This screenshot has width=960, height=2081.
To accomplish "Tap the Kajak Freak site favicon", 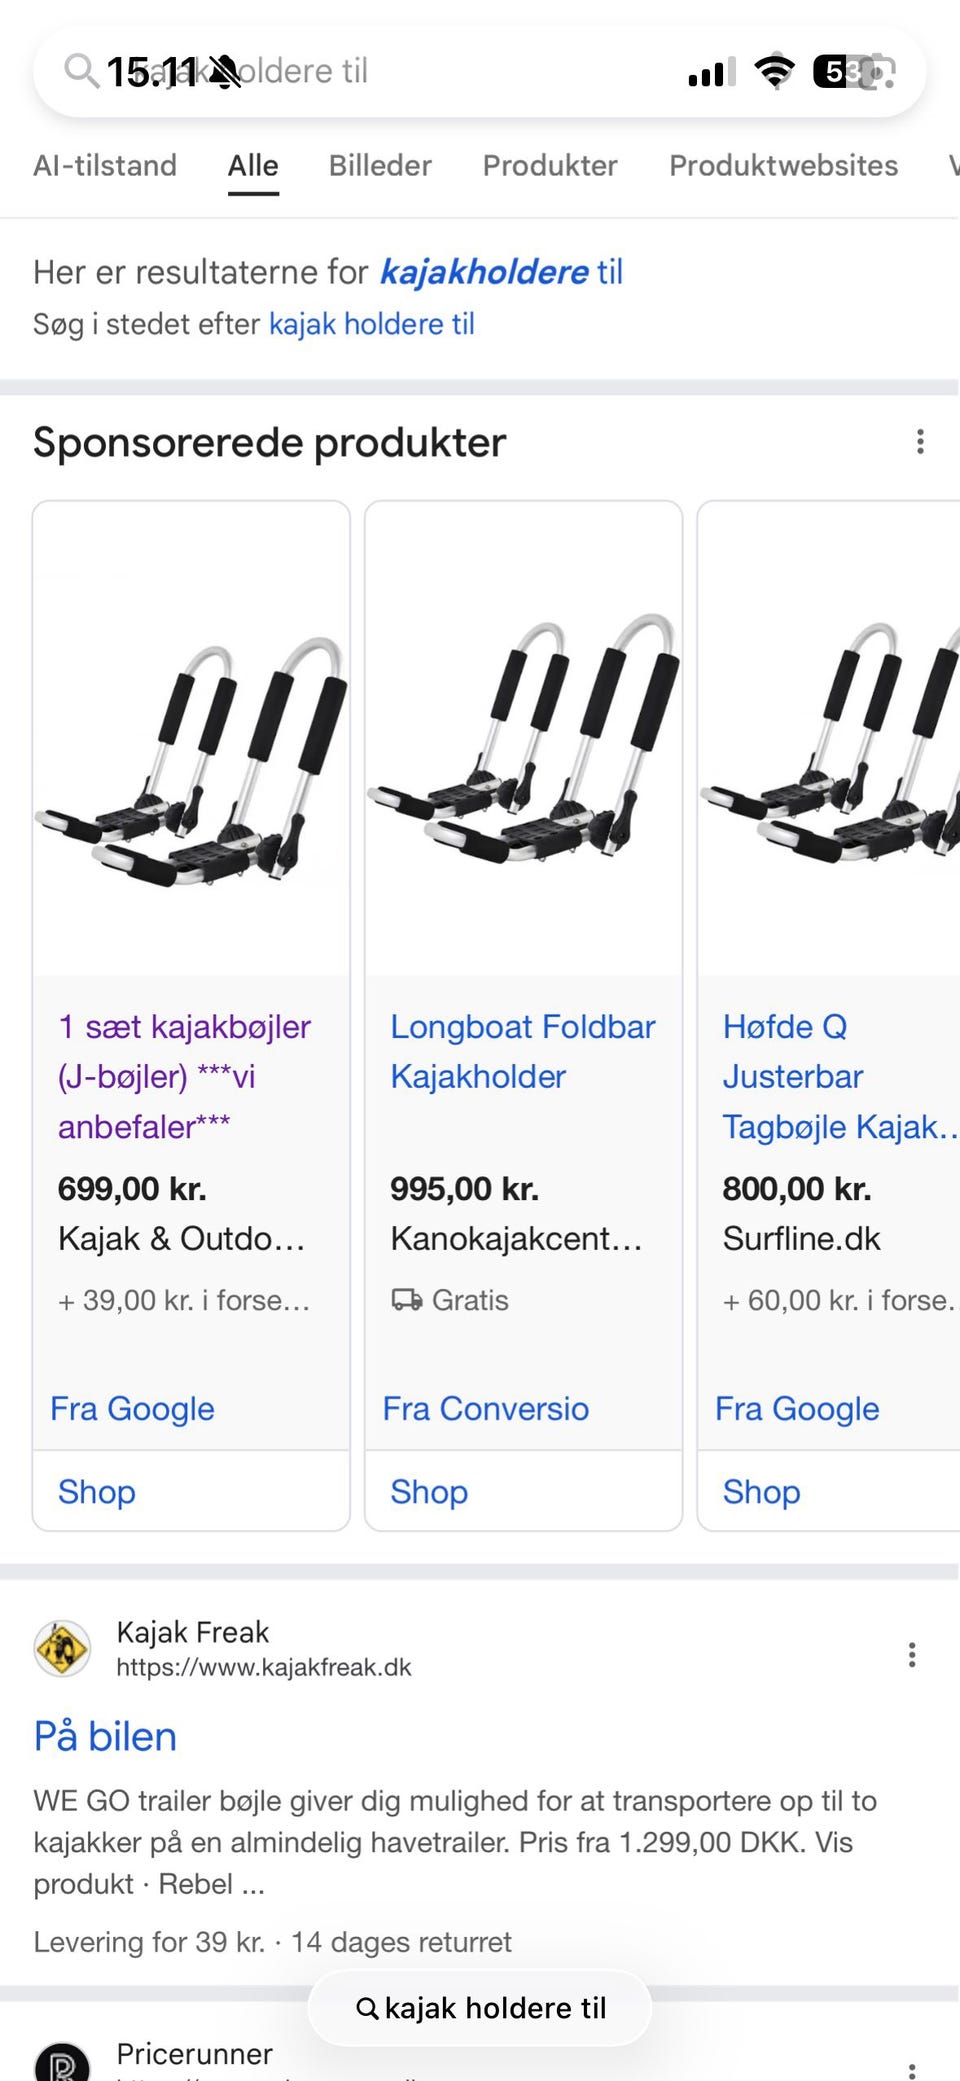I will tap(62, 1648).
